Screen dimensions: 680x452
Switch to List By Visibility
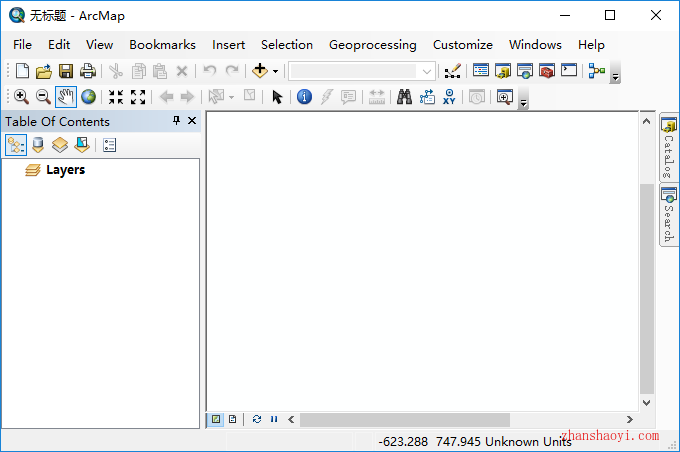pos(60,145)
